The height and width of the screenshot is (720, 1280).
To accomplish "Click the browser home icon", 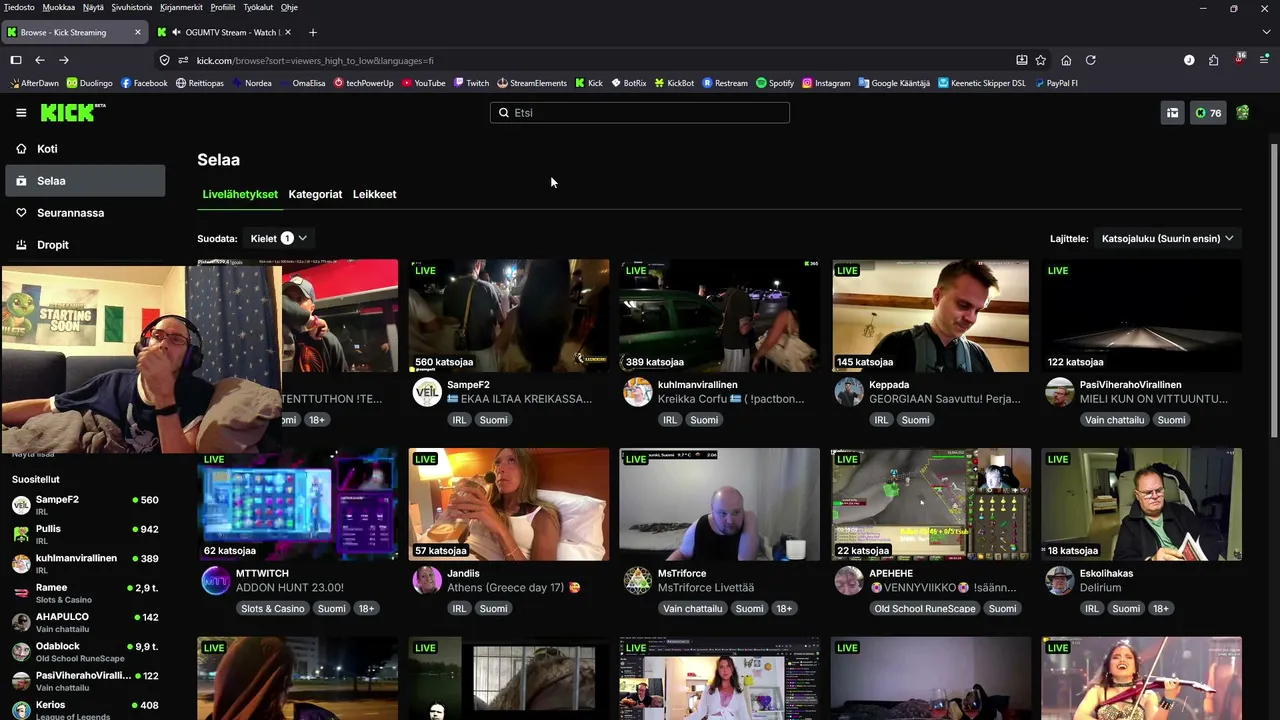I will click(x=1066, y=60).
